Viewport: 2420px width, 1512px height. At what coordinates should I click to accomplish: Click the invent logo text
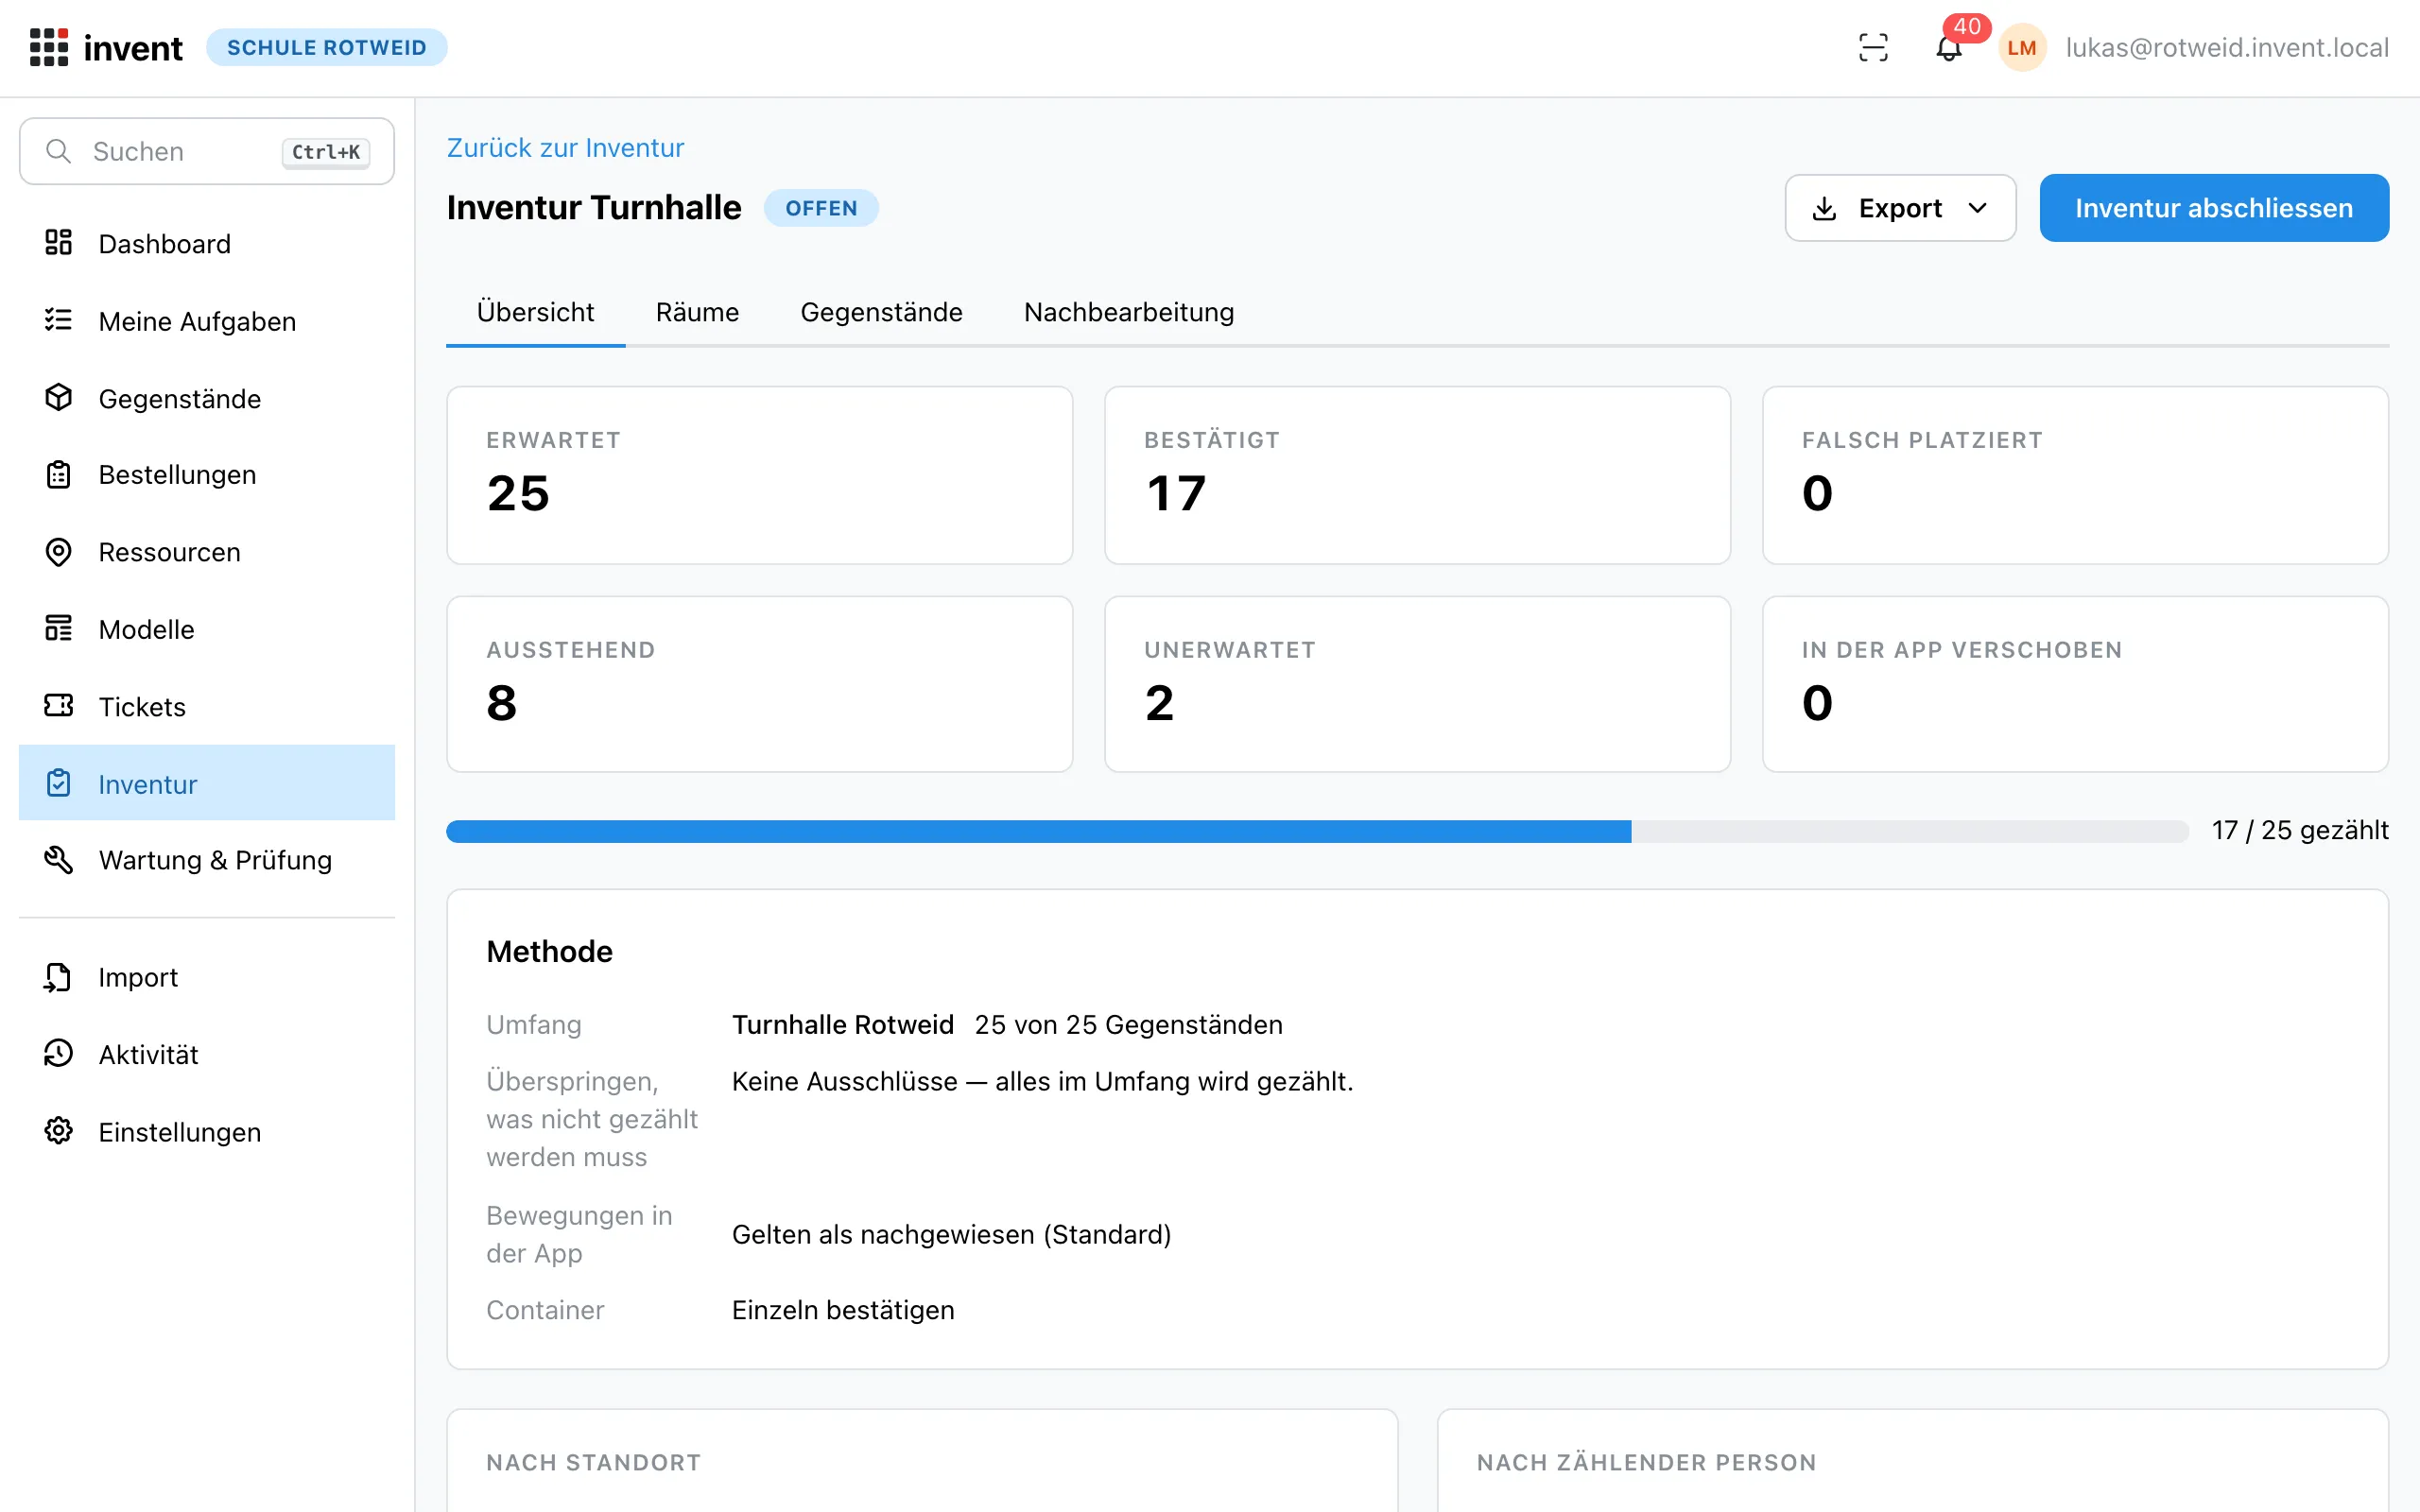click(x=133, y=47)
